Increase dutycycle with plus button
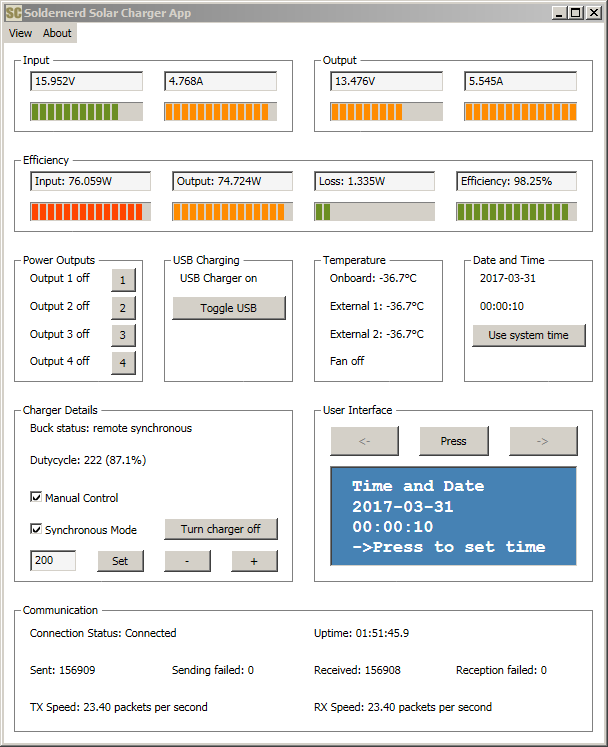 pyautogui.click(x=254, y=561)
